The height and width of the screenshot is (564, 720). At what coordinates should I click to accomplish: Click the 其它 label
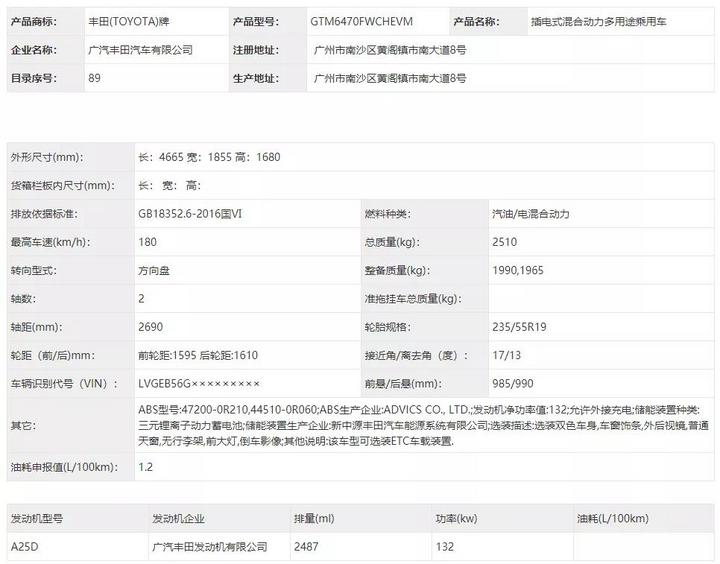(23, 426)
